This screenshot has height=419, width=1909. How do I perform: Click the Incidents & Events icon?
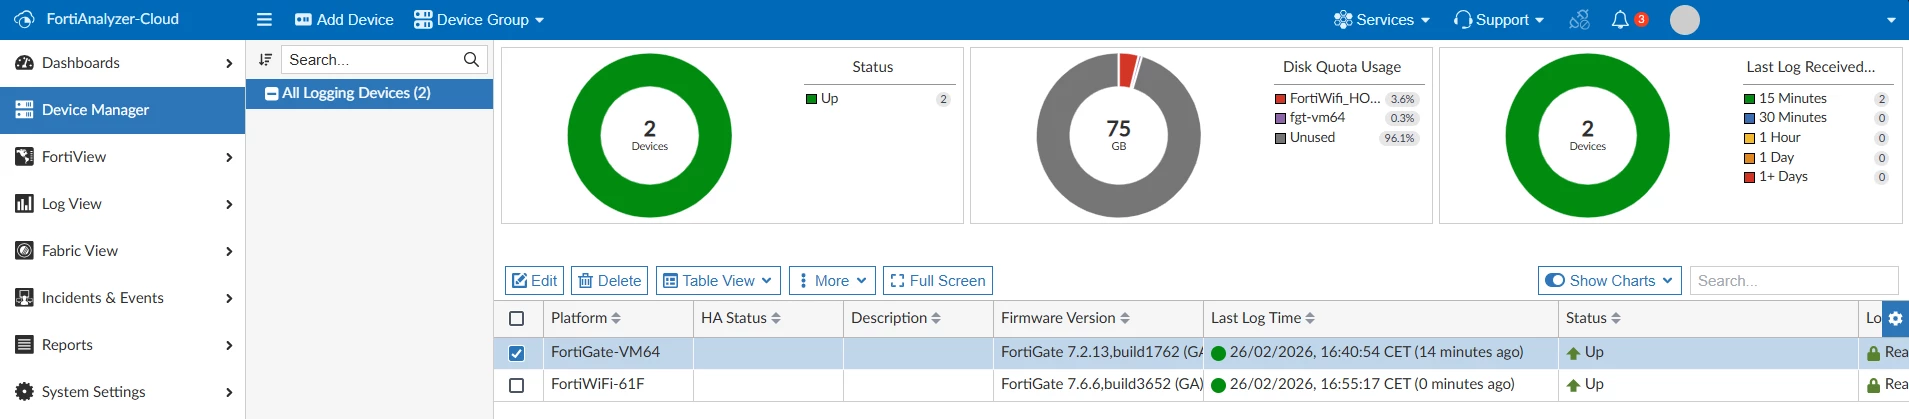coord(24,298)
